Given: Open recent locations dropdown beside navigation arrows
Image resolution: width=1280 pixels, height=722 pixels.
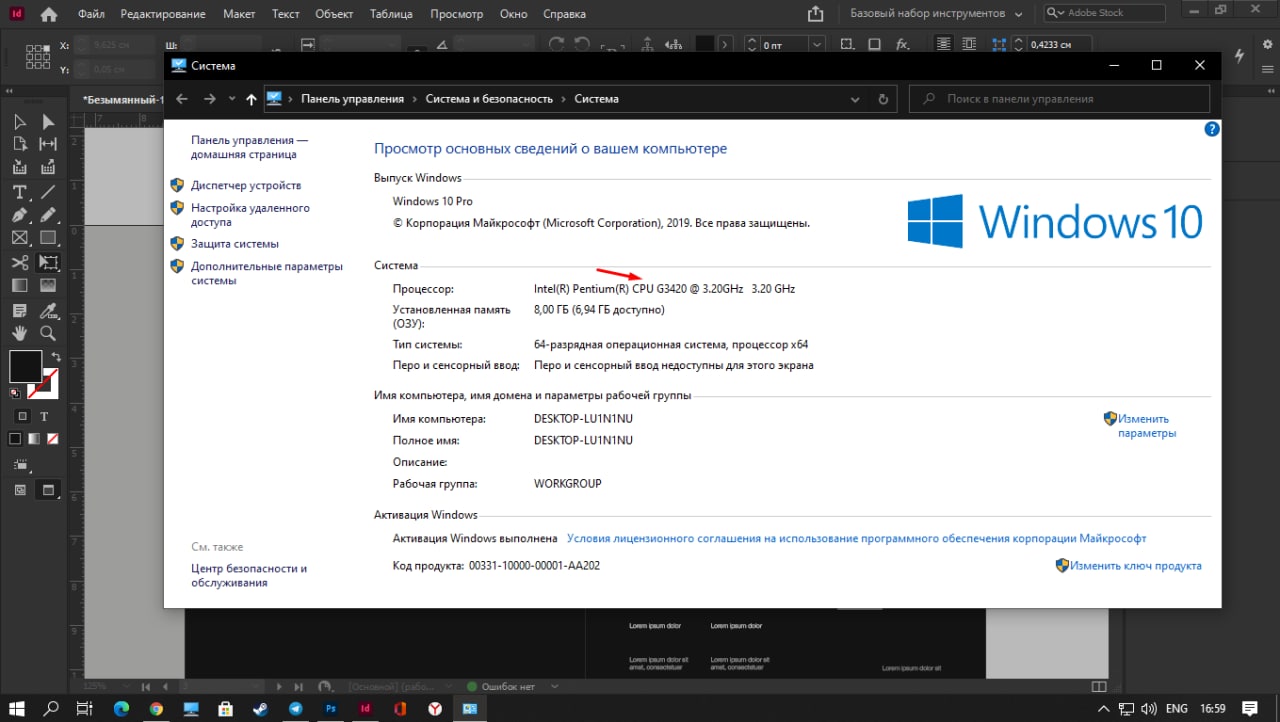Looking at the screenshot, I should click(x=232, y=99).
